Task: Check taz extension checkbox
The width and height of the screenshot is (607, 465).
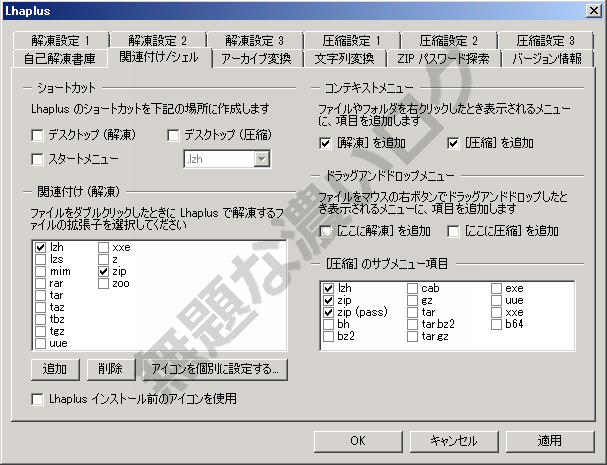Action: point(41,307)
